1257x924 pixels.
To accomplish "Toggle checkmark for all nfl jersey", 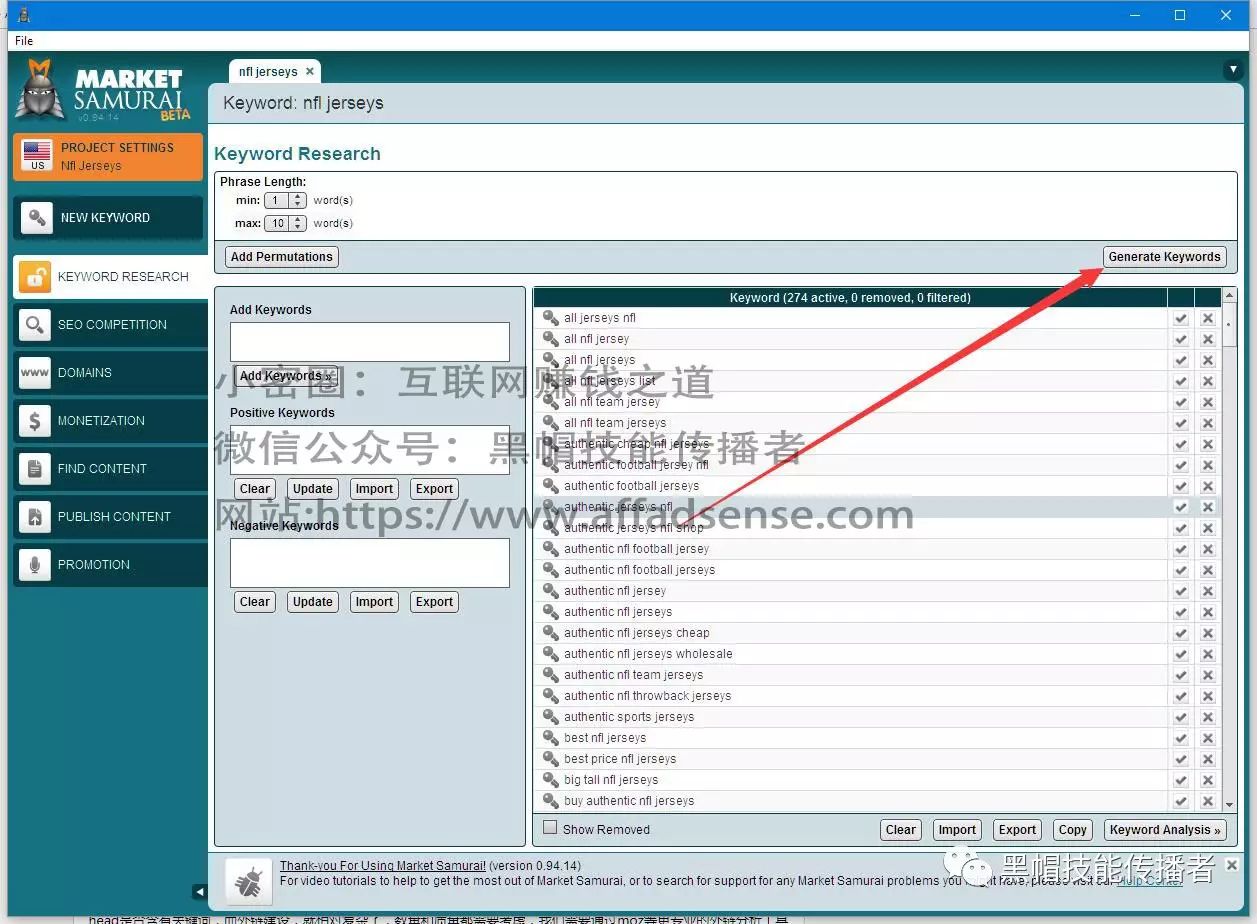I will [1181, 339].
